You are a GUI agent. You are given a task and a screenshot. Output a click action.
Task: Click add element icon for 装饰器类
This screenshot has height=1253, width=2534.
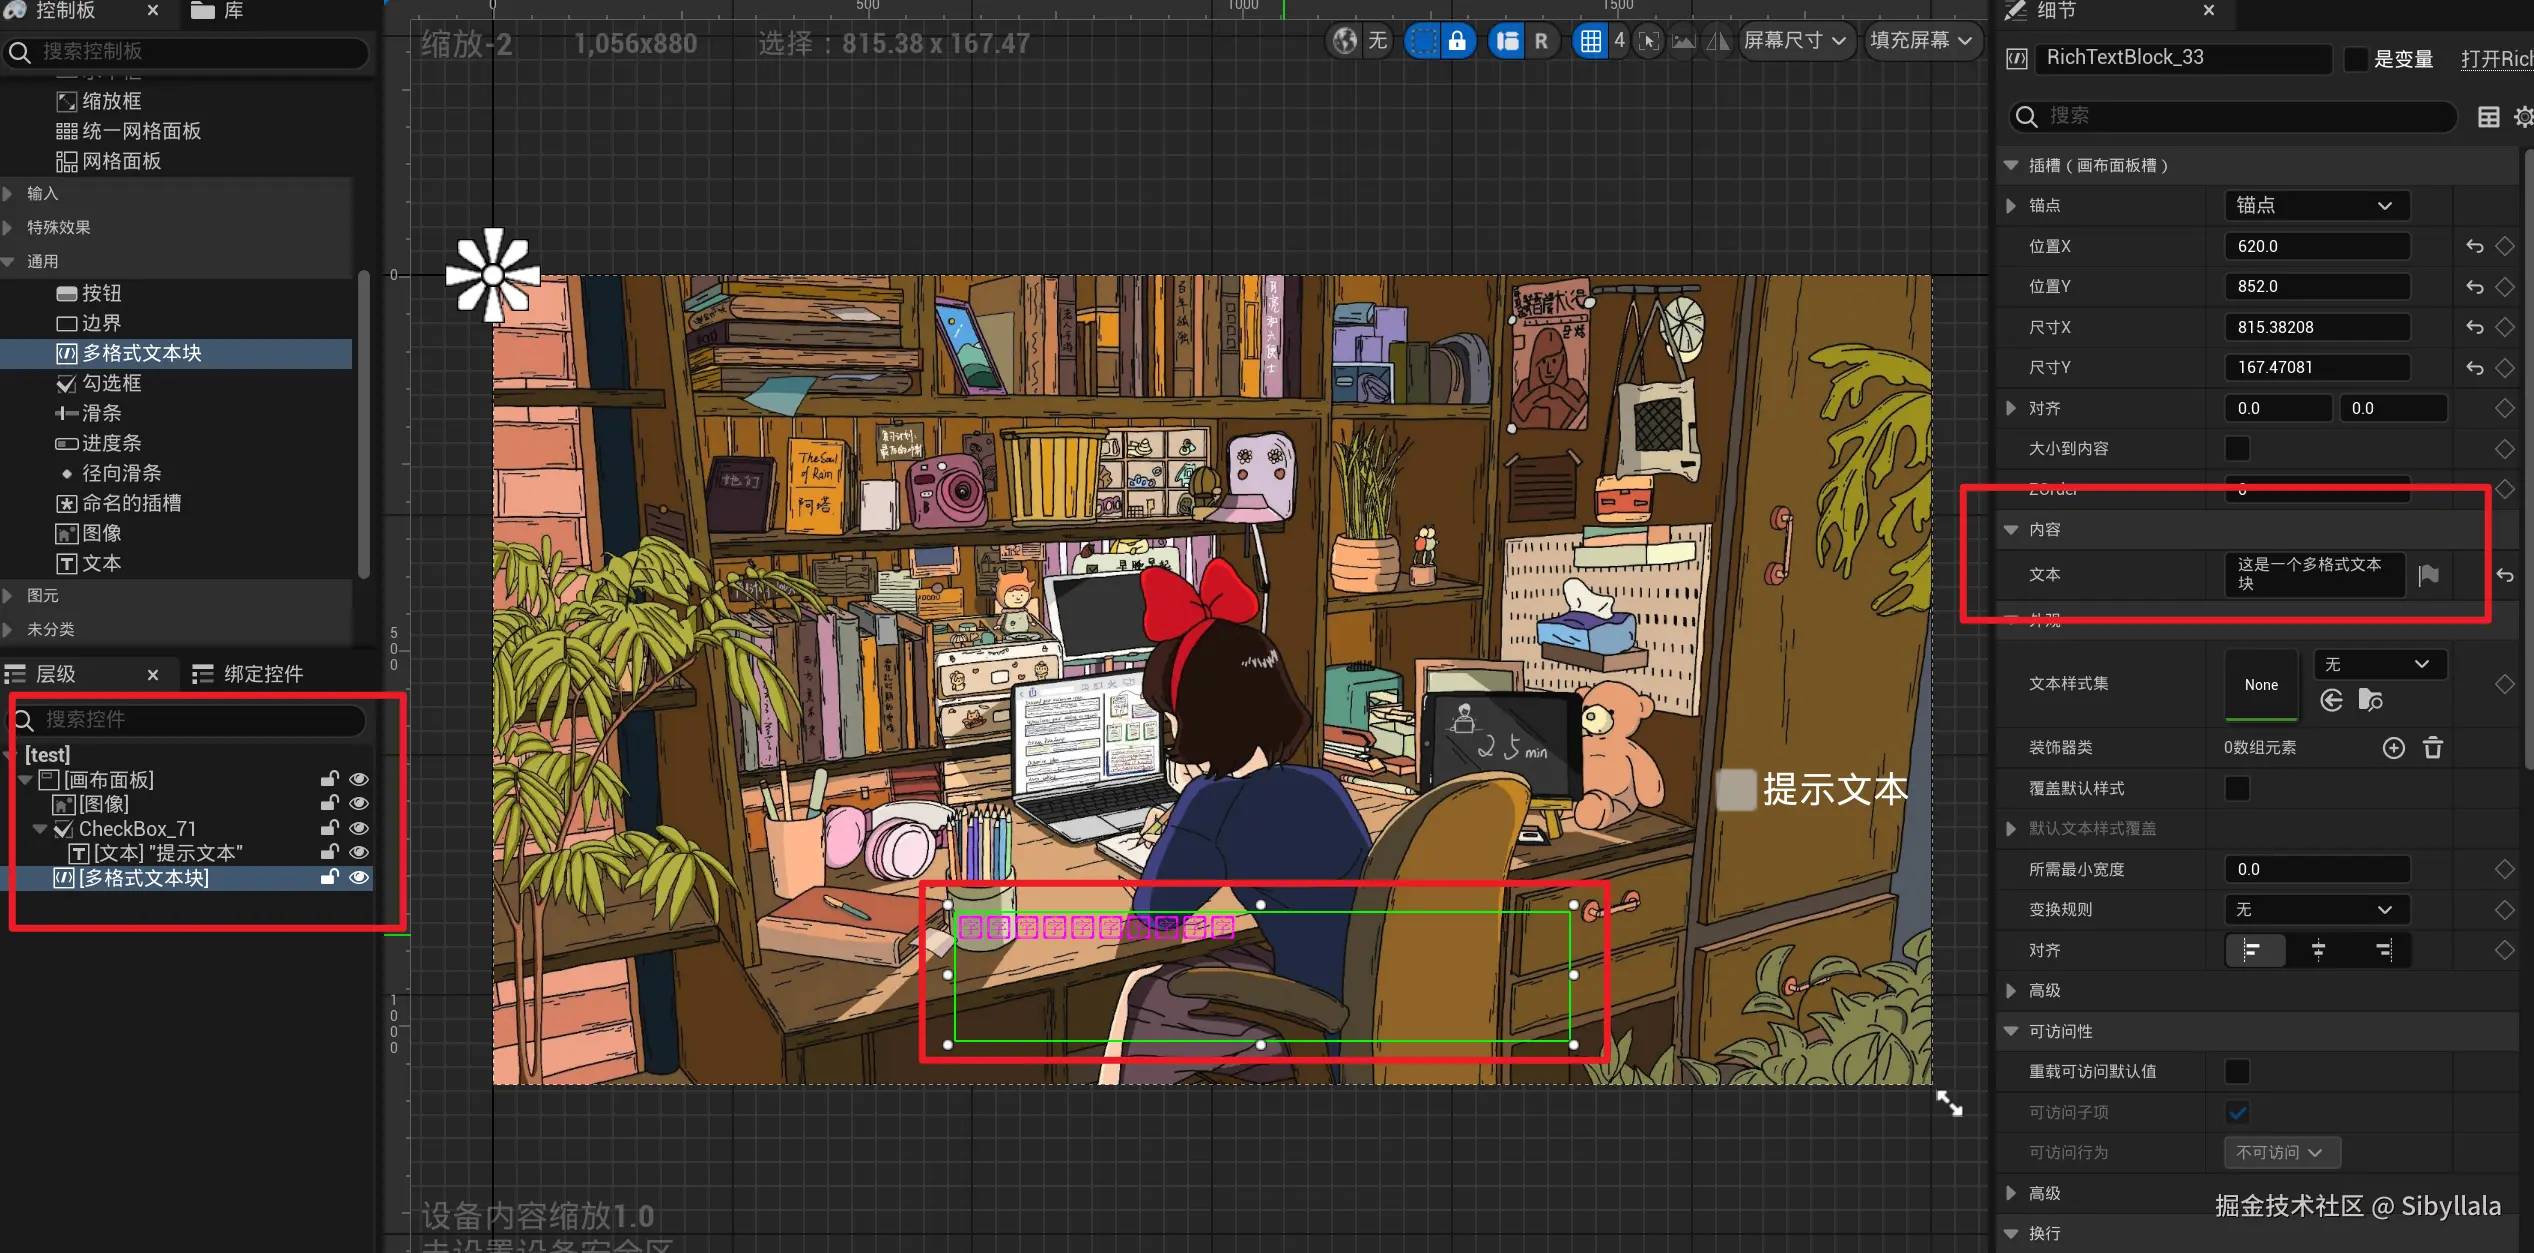[x=2393, y=748]
